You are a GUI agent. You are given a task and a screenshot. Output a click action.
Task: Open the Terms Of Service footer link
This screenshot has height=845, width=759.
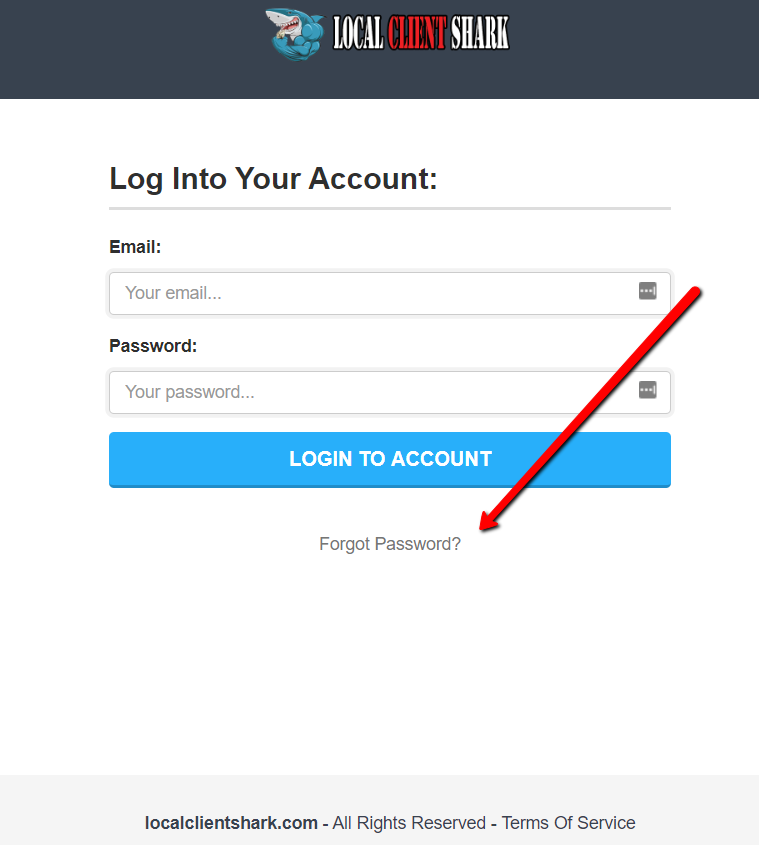click(x=568, y=823)
